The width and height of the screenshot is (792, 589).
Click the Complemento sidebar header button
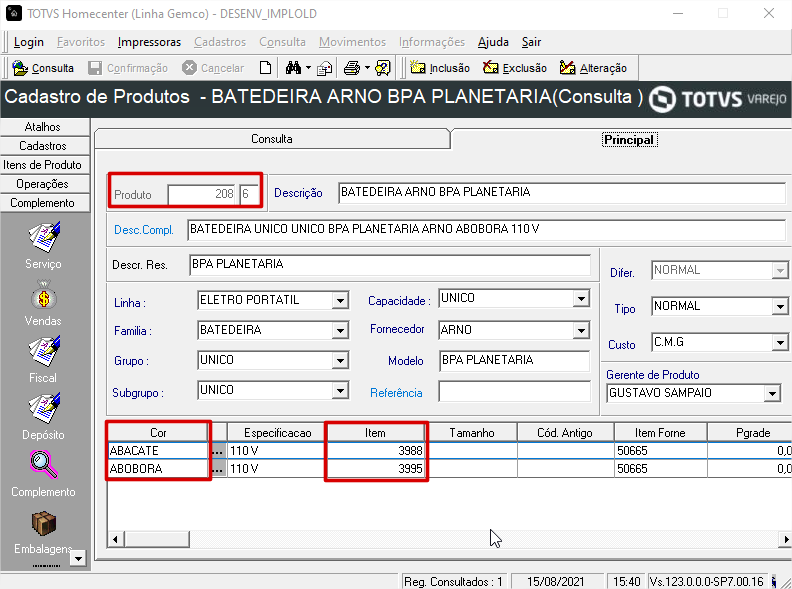45,203
